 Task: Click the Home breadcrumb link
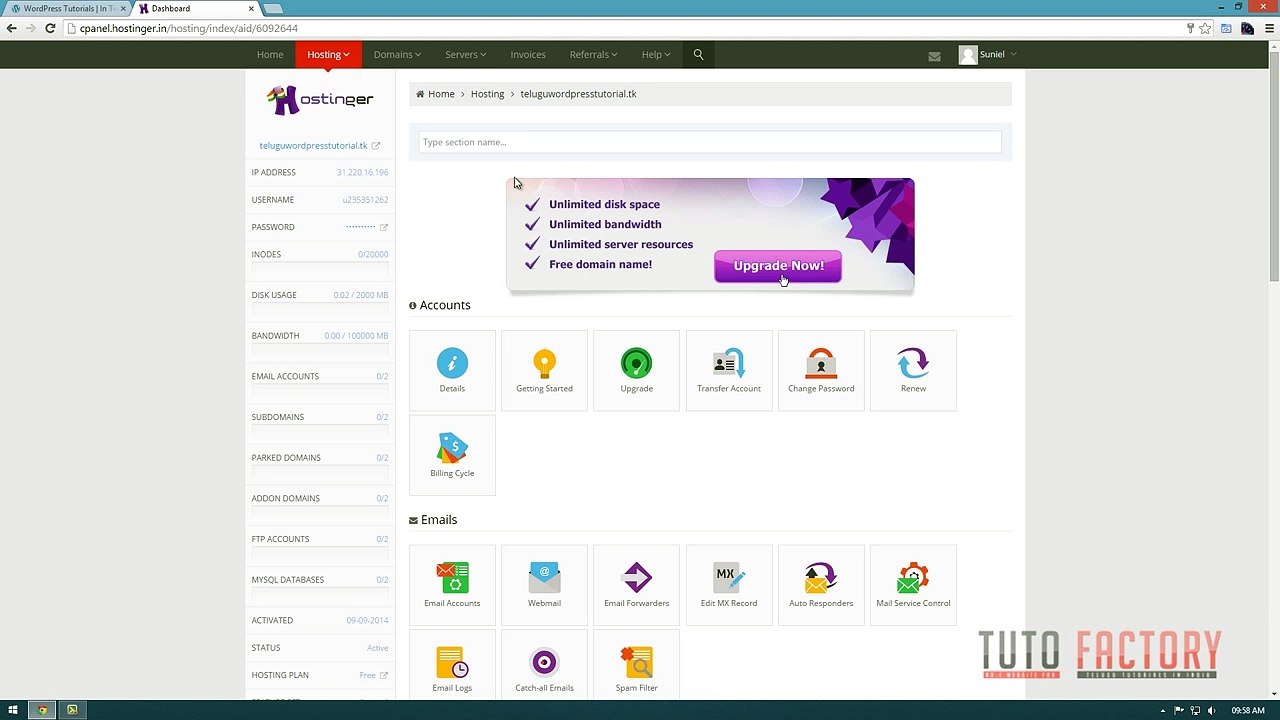pyautogui.click(x=441, y=94)
